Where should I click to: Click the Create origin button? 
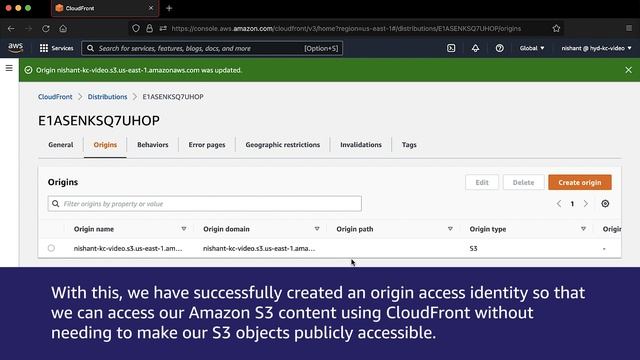[x=580, y=182]
